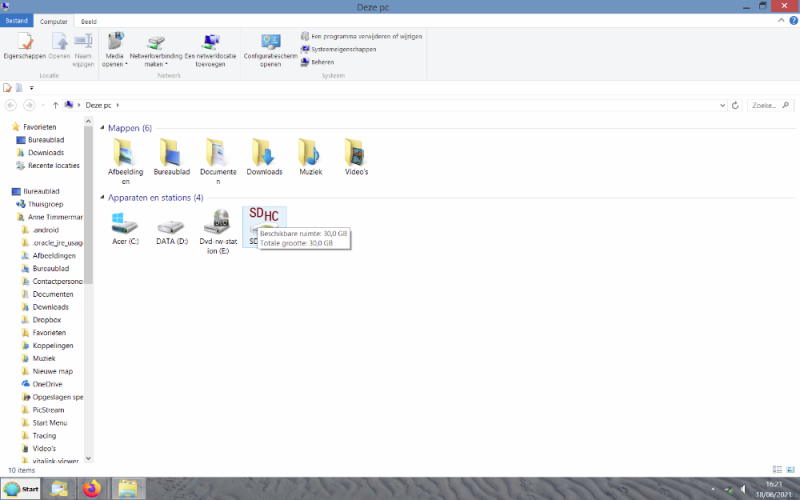Switch to the Beeld ribbon tab

[89, 21]
